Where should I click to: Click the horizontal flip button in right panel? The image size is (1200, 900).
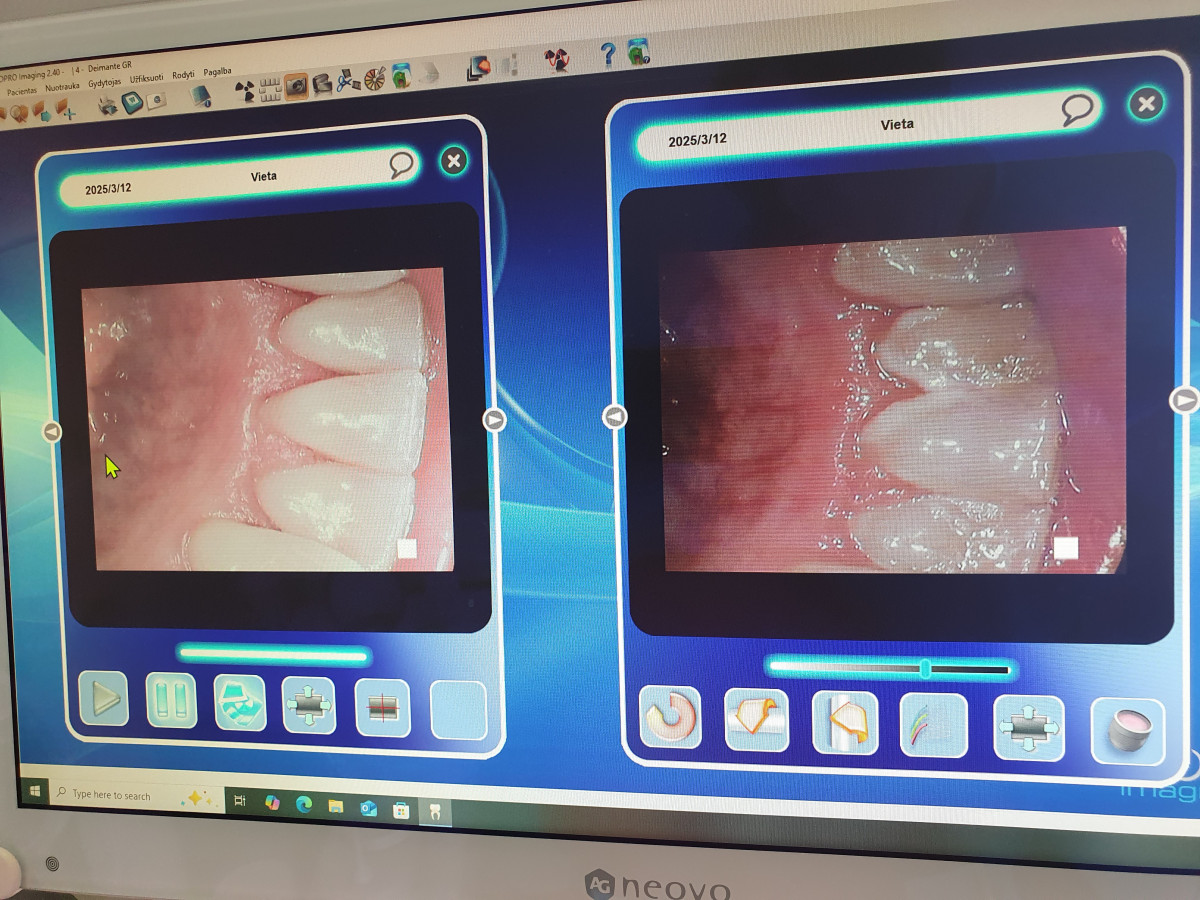click(756, 720)
